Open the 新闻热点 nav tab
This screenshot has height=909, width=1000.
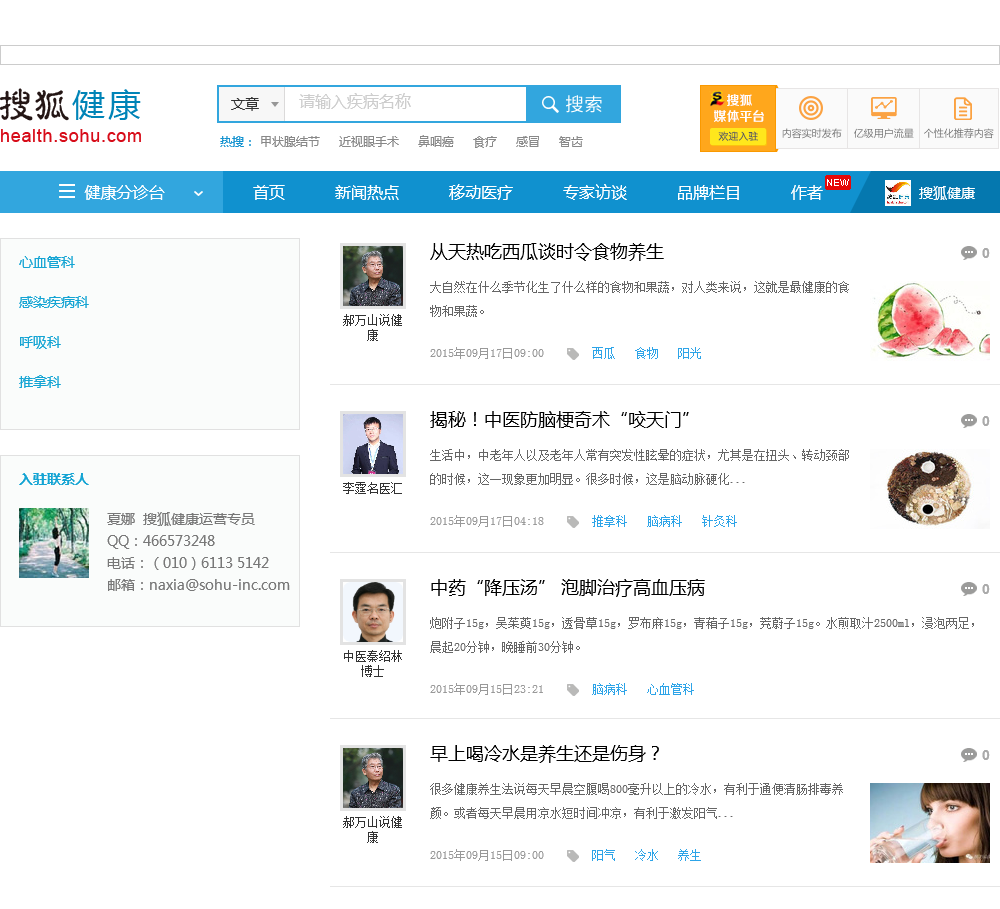pos(367,192)
